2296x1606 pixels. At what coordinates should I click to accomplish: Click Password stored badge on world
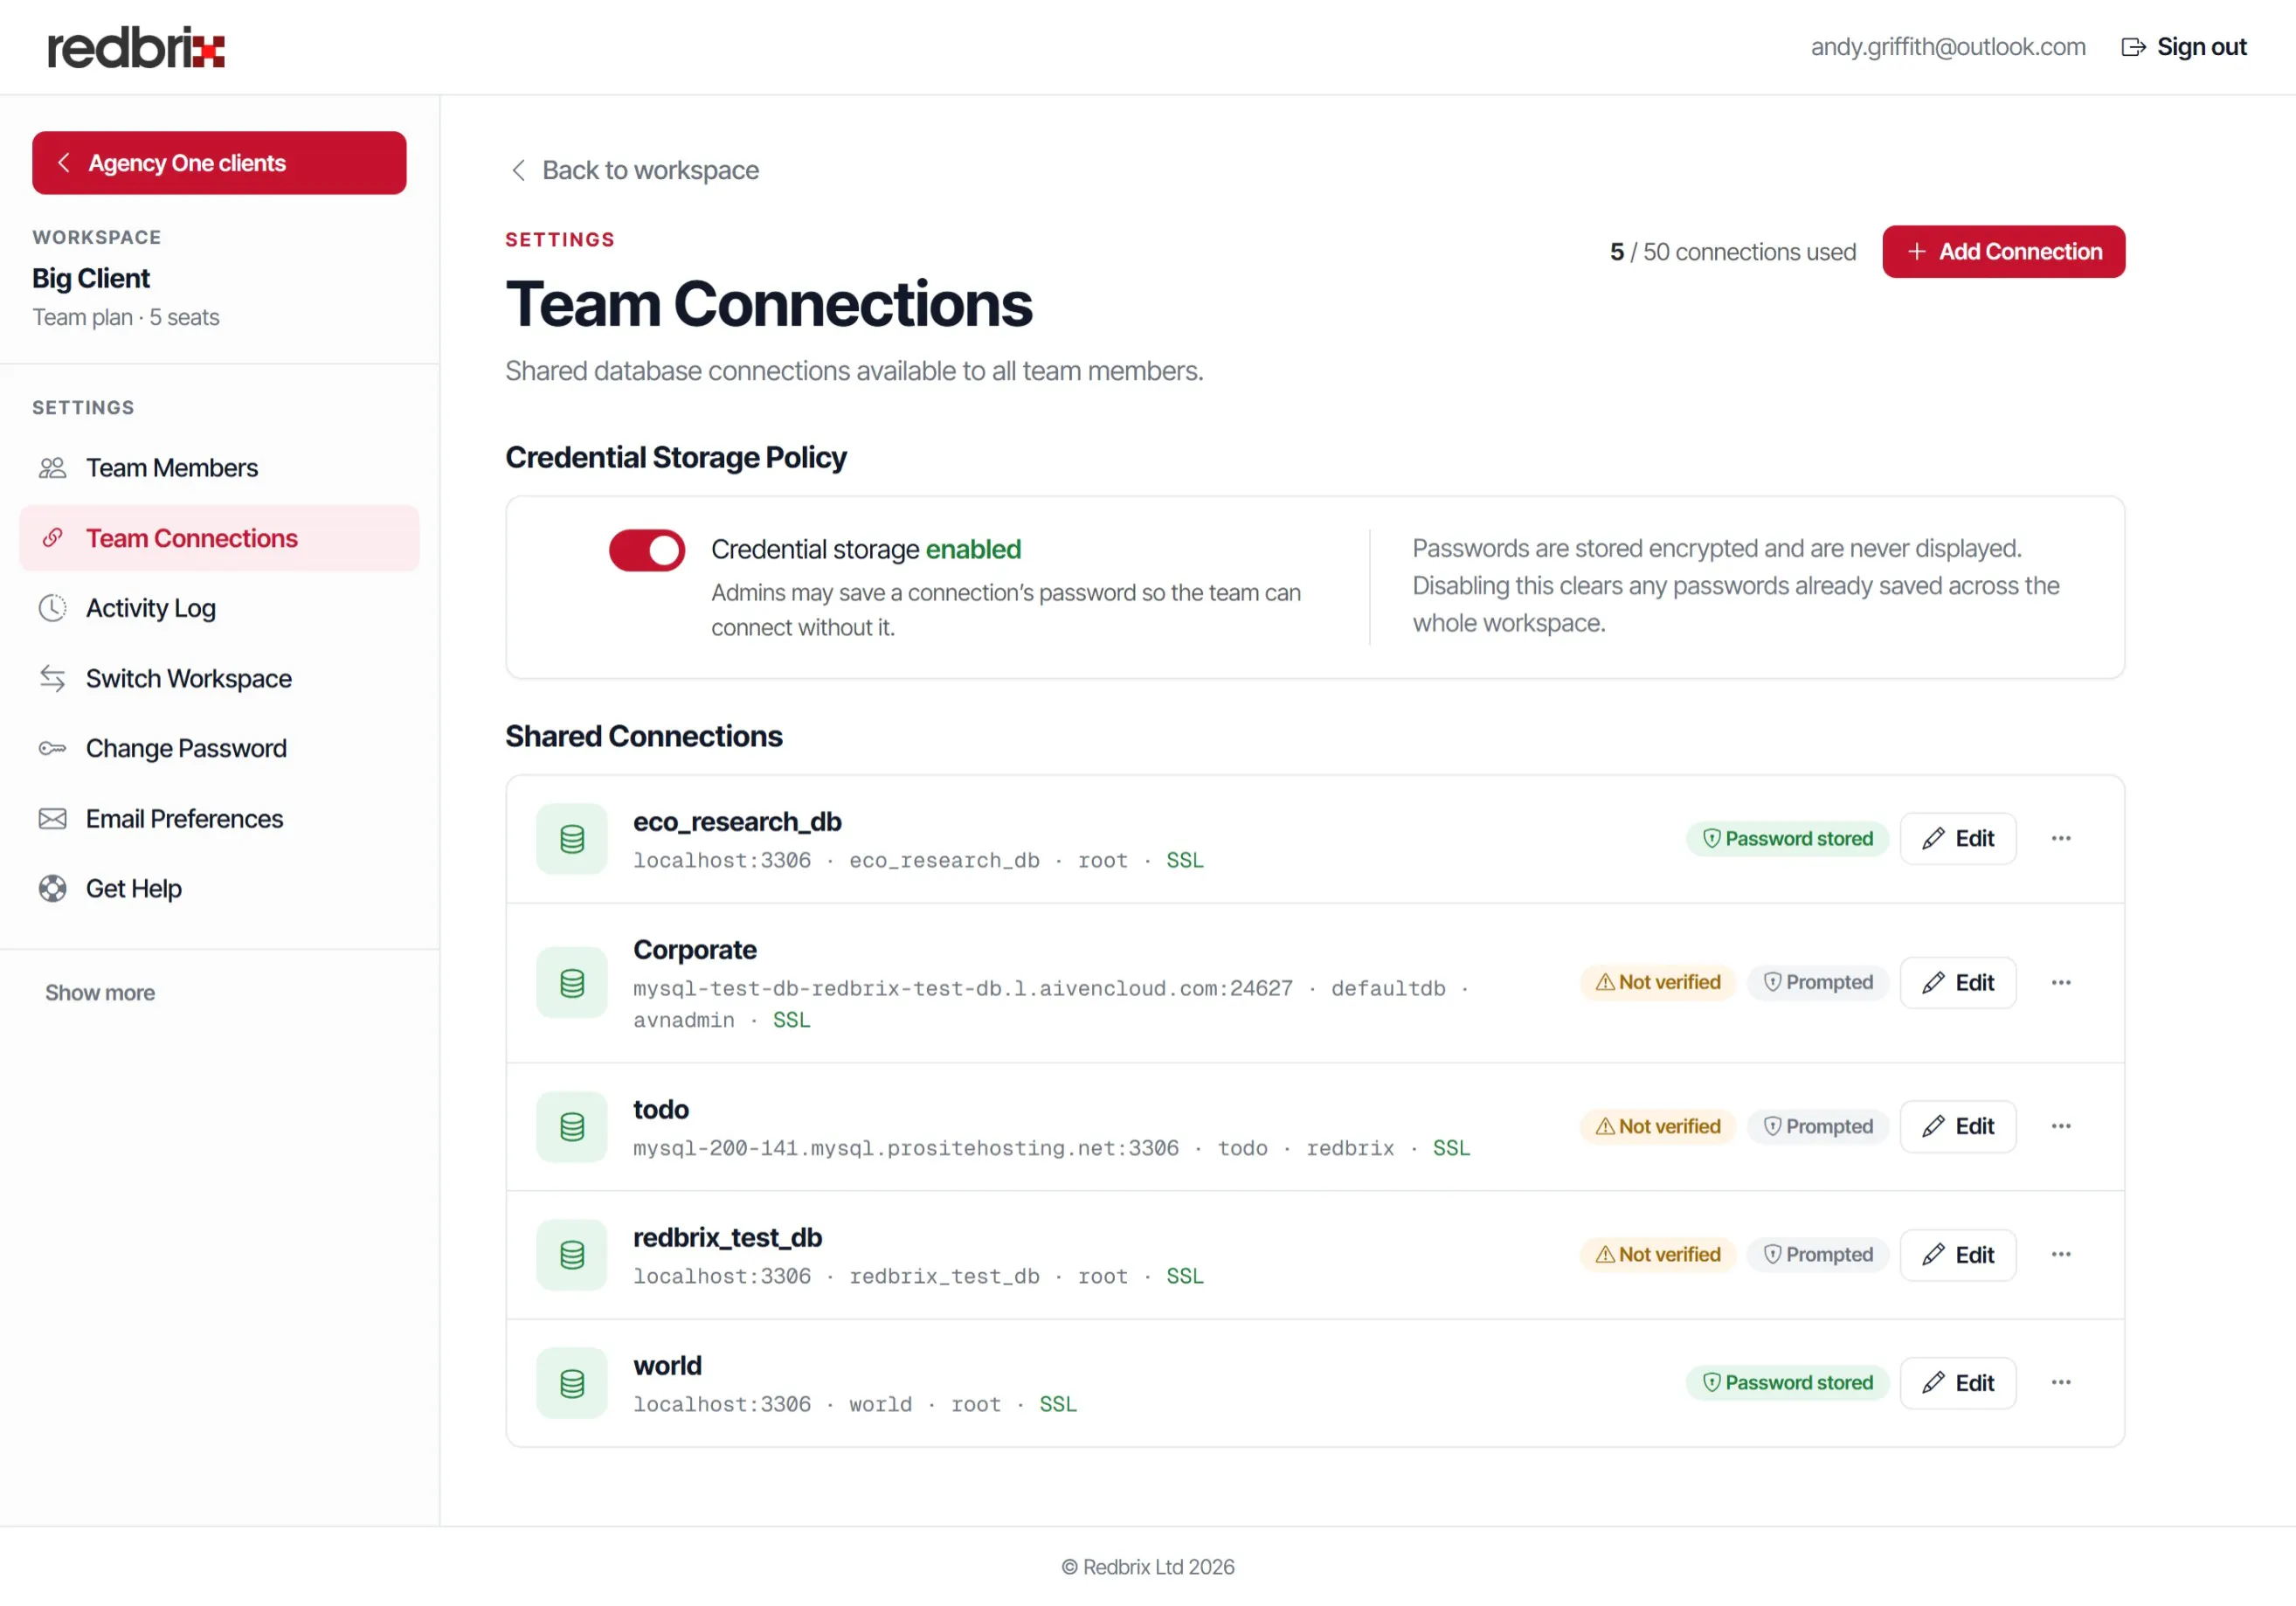pos(1787,1382)
